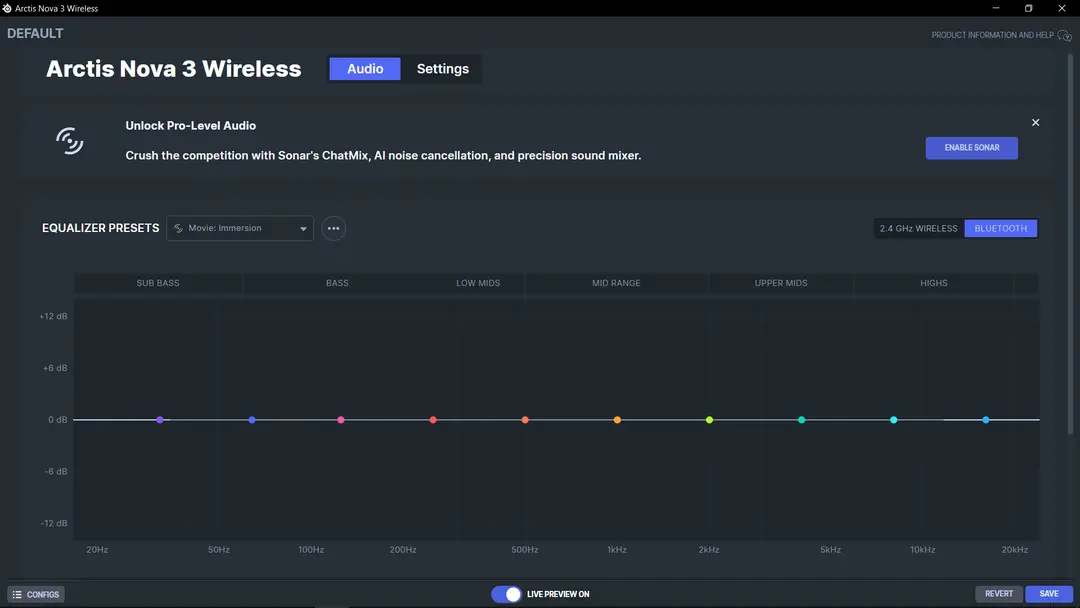
Task: Select the blue EQ point near 50Hz
Action: pyautogui.click(x=252, y=420)
